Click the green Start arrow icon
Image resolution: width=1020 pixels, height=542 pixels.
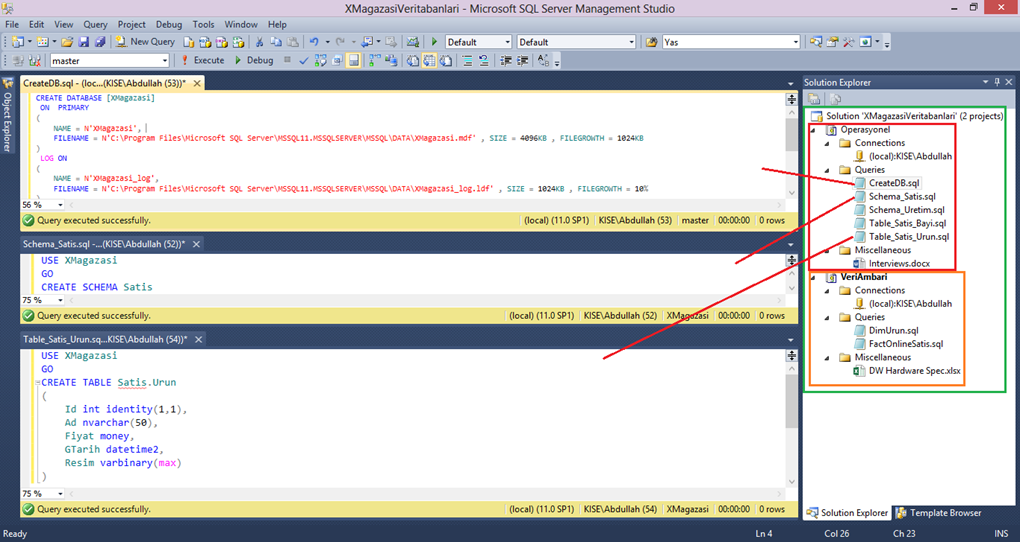tap(434, 42)
